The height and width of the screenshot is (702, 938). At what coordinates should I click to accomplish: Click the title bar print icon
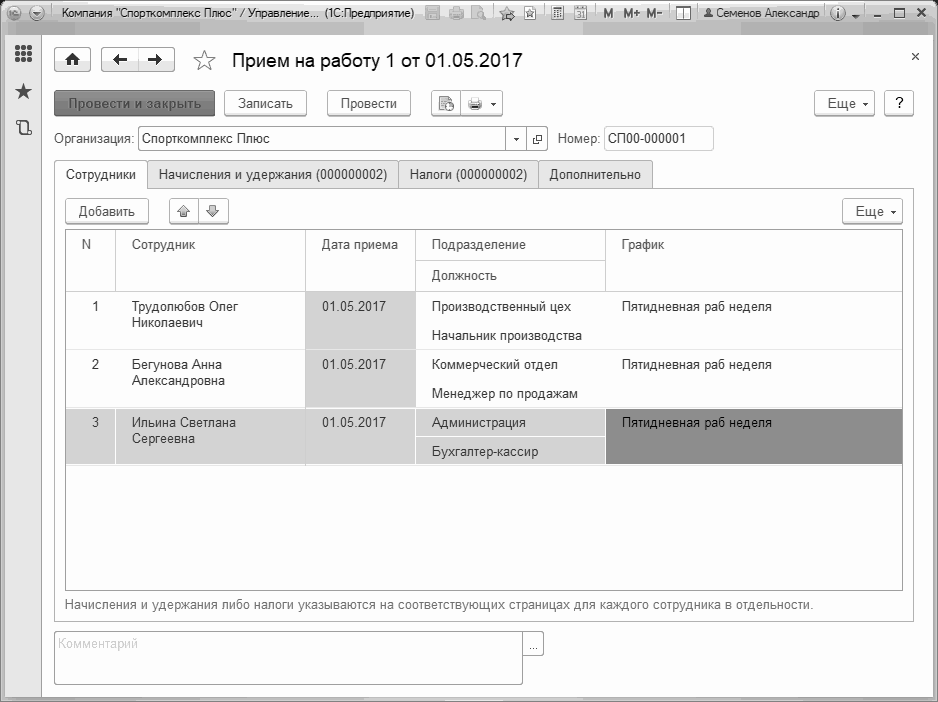coord(456,13)
